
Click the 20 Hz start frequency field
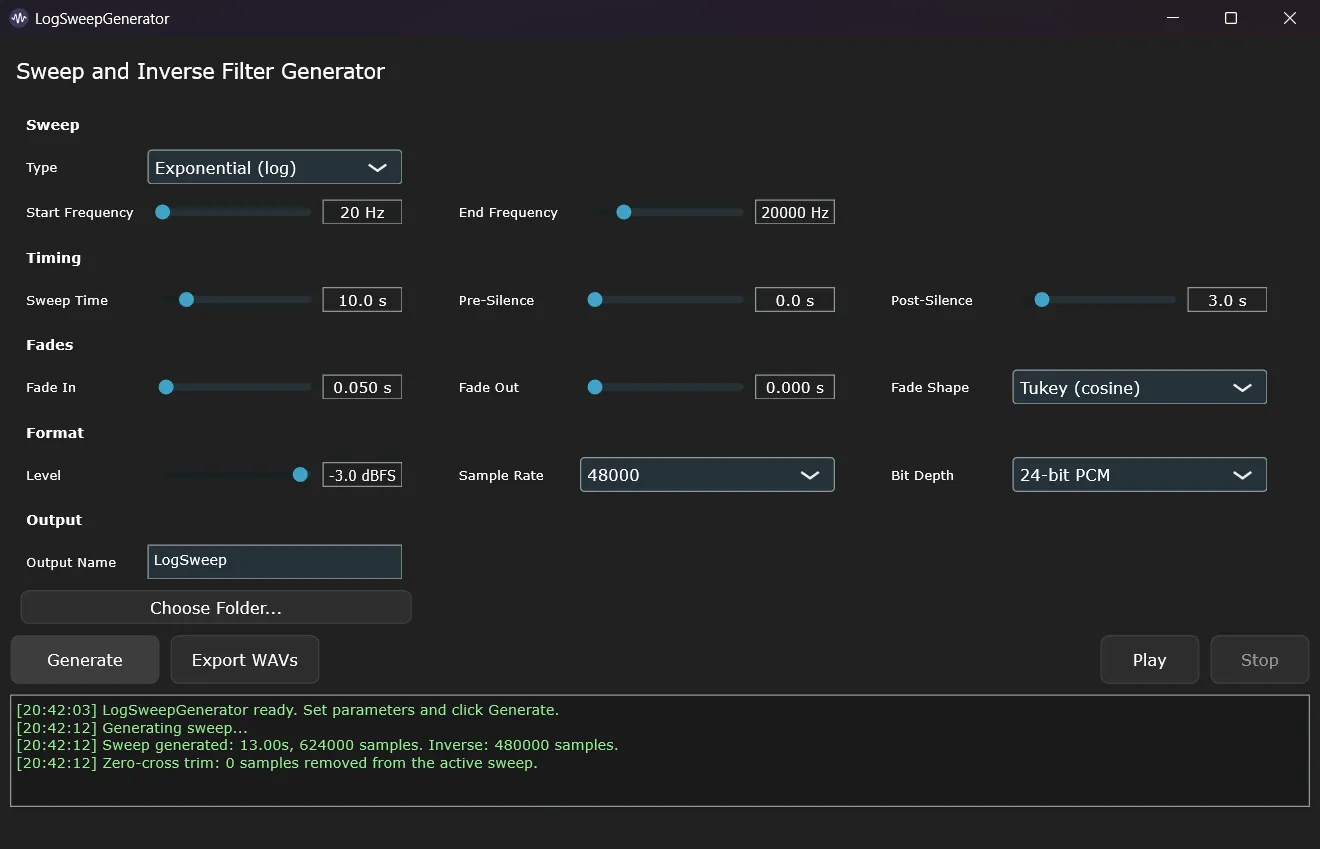click(362, 212)
